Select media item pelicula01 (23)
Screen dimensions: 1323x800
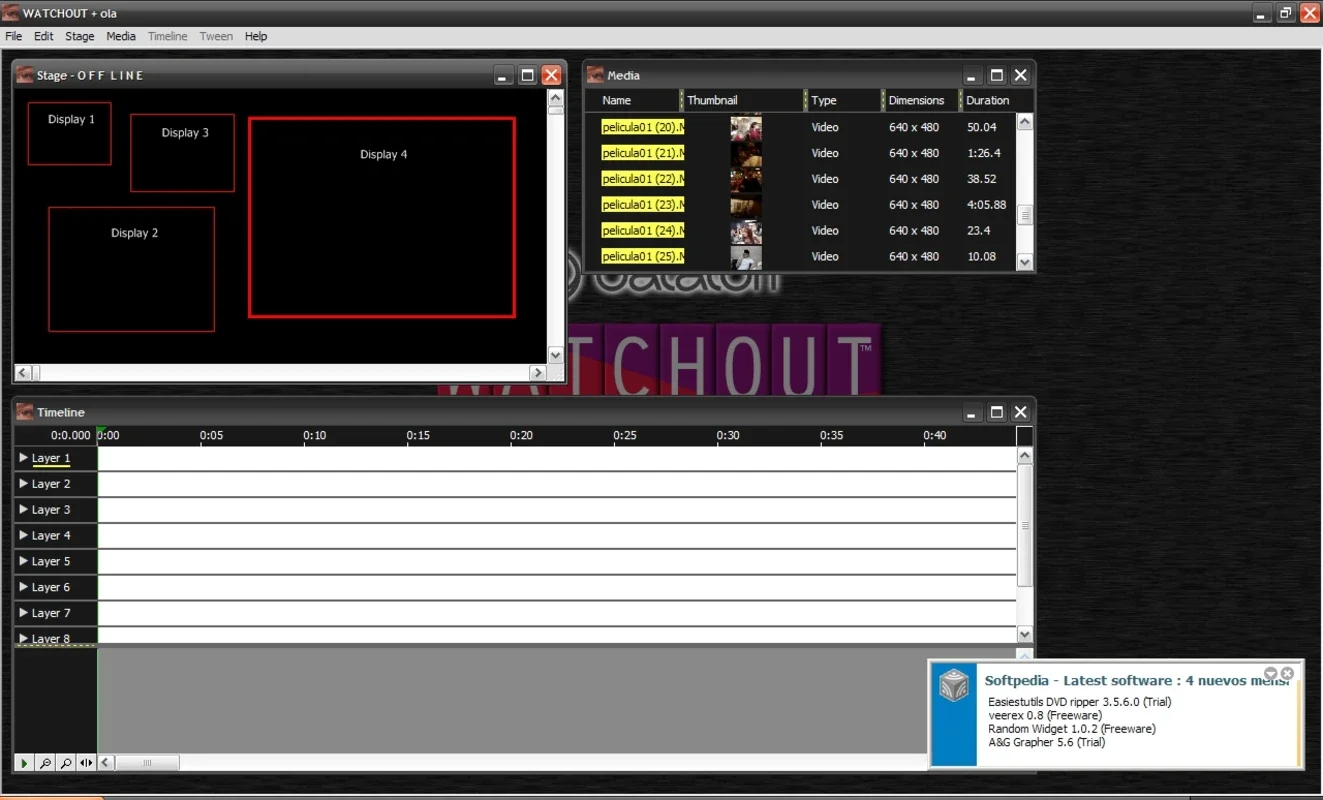(x=643, y=205)
